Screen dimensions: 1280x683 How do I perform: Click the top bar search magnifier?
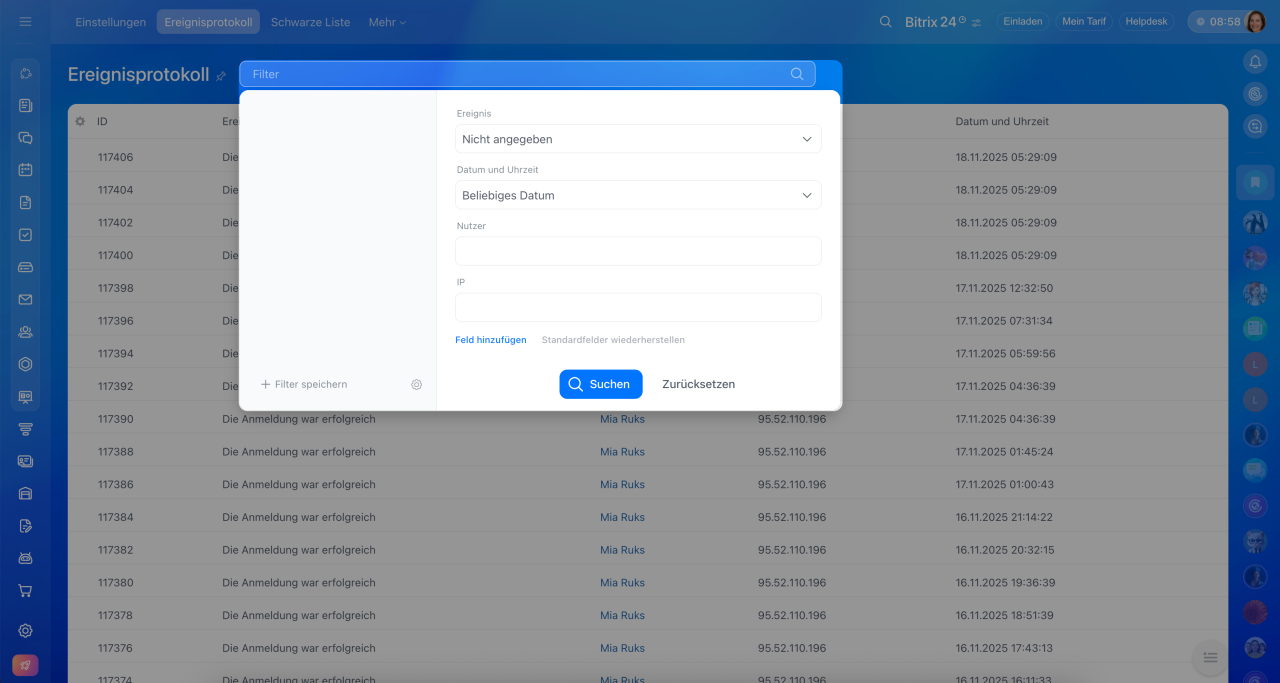coord(886,21)
